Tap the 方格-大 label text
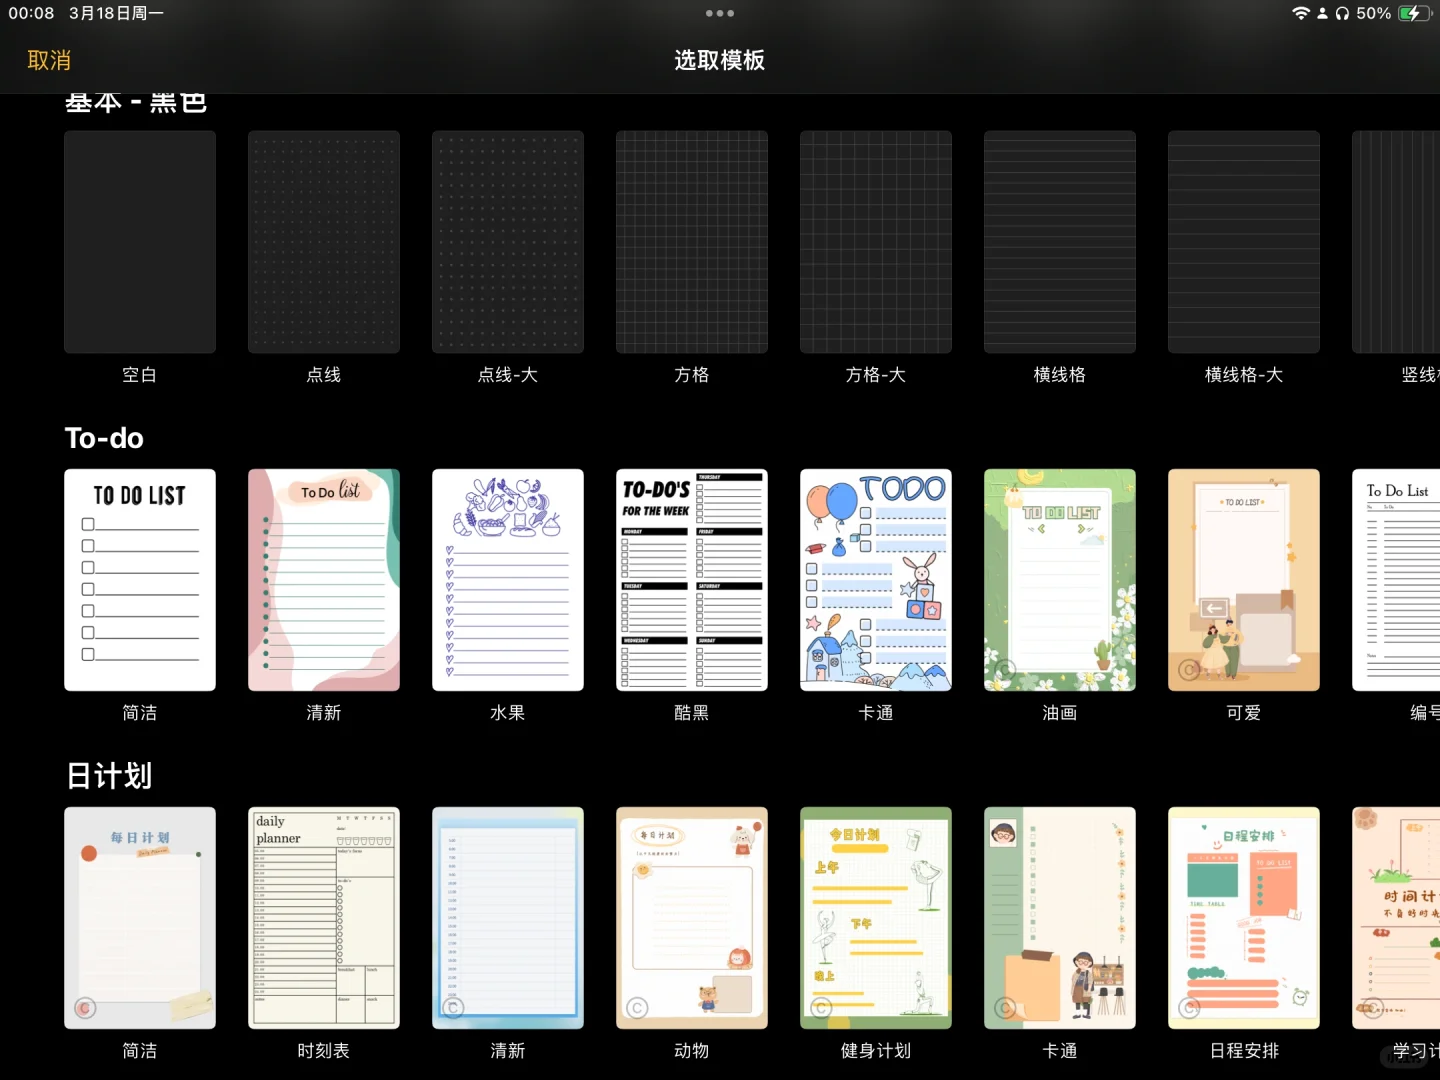 tap(876, 375)
